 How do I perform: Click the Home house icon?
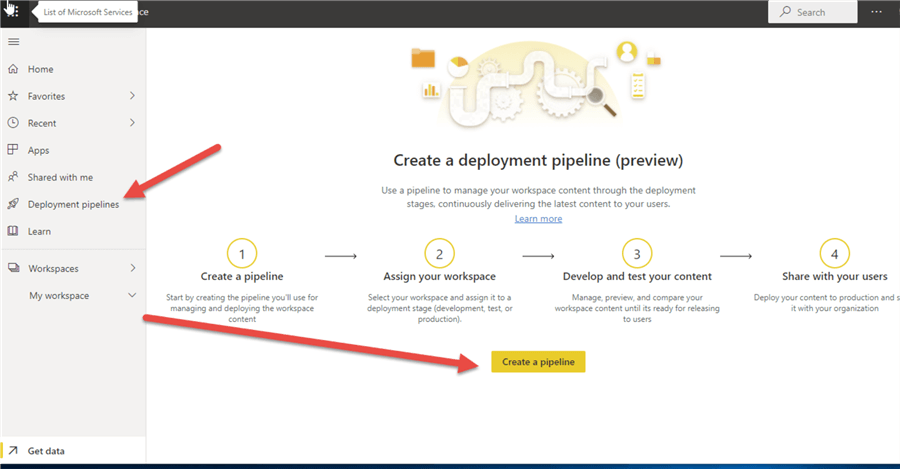point(13,69)
